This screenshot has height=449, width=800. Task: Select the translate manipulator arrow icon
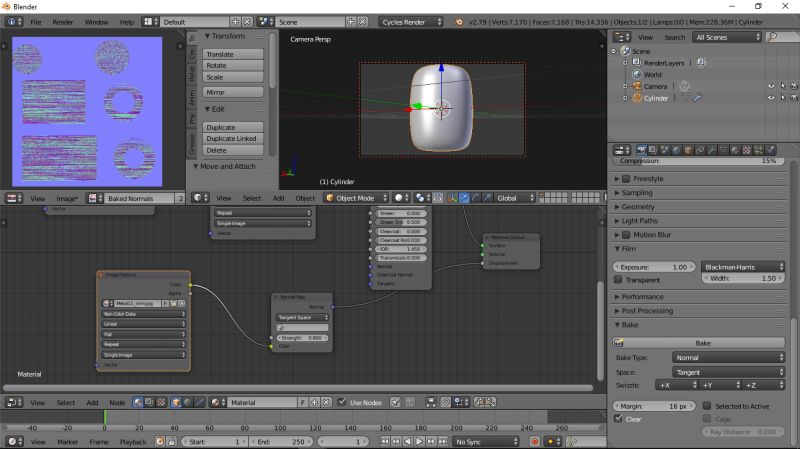[x=464, y=198]
